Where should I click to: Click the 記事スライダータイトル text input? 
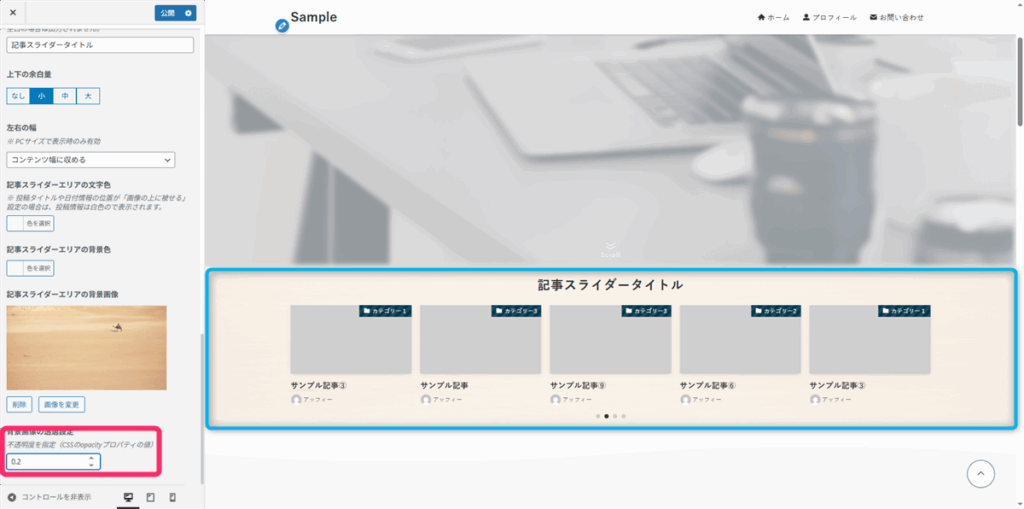100,45
